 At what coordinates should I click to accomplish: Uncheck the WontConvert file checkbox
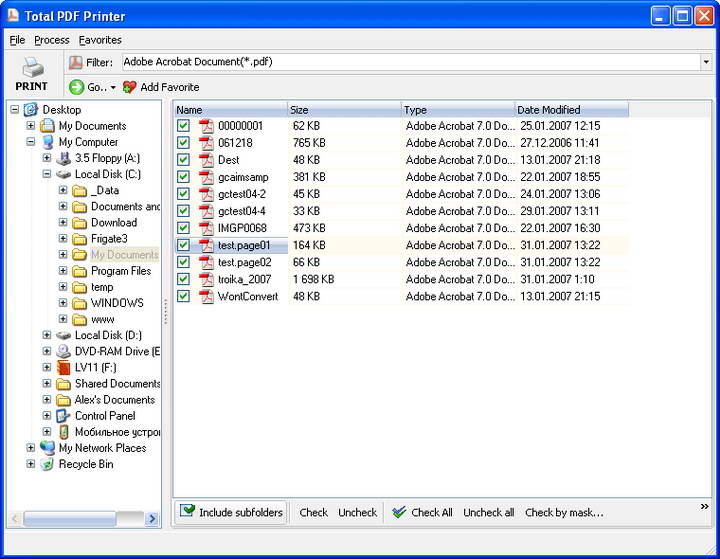(183, 296)
